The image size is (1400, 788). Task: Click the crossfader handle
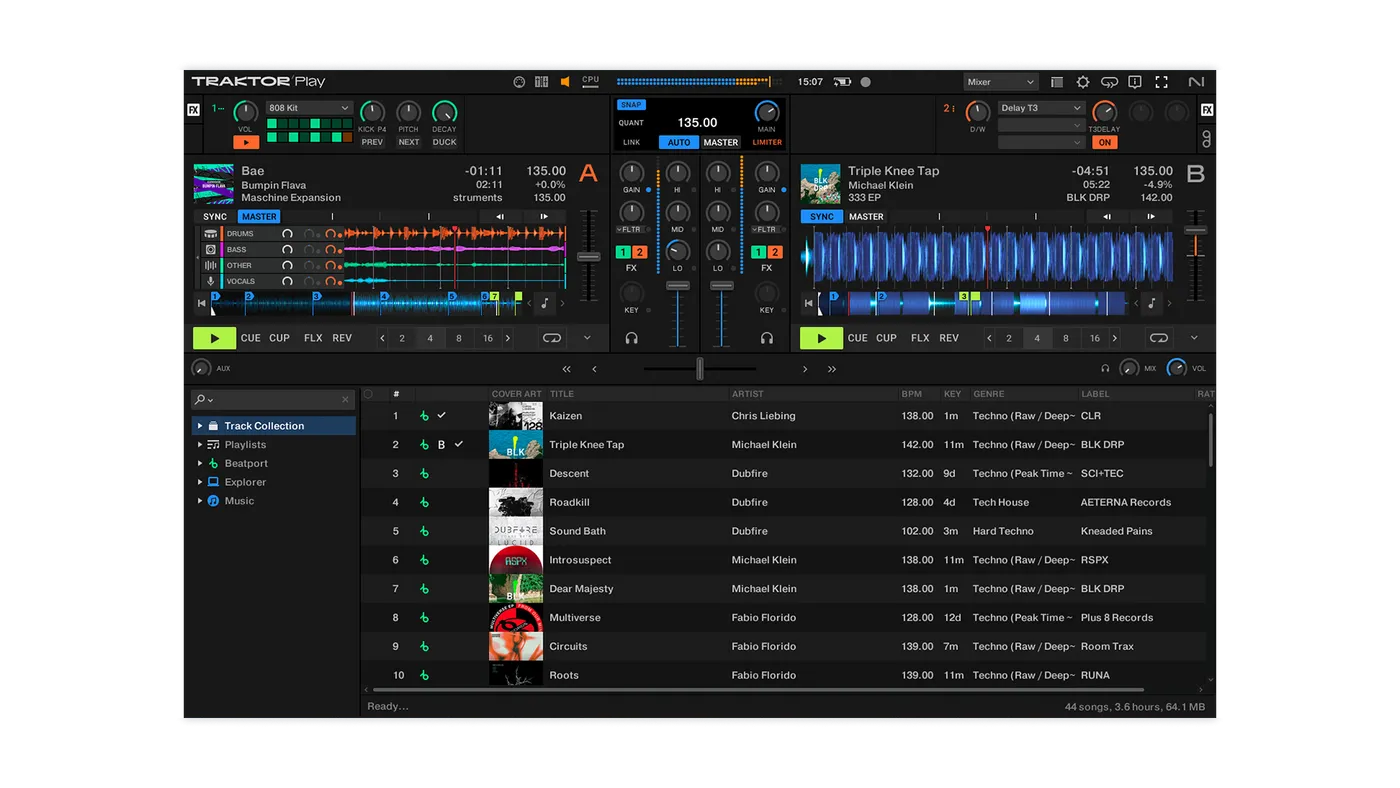(x=700, y=369)
